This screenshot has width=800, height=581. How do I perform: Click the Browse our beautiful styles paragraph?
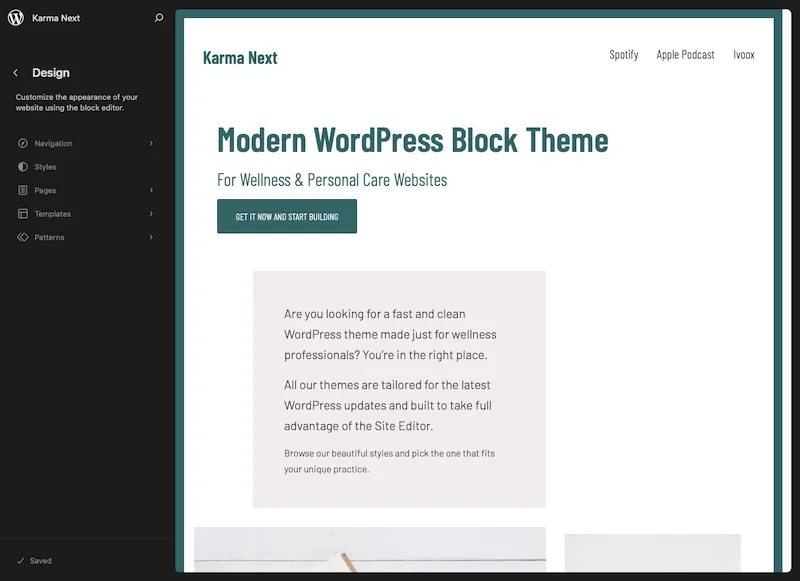[x=389, y=461]
